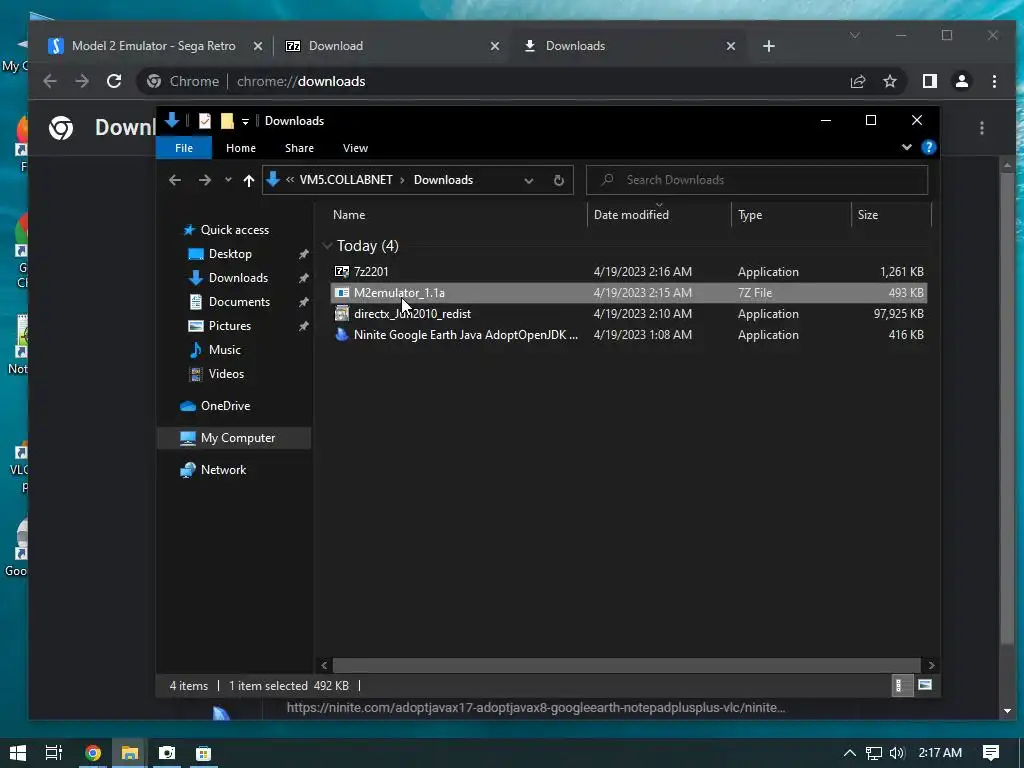Sort by Date modified column
Viewport: 1024px width, 768px height.
point(632,215)
